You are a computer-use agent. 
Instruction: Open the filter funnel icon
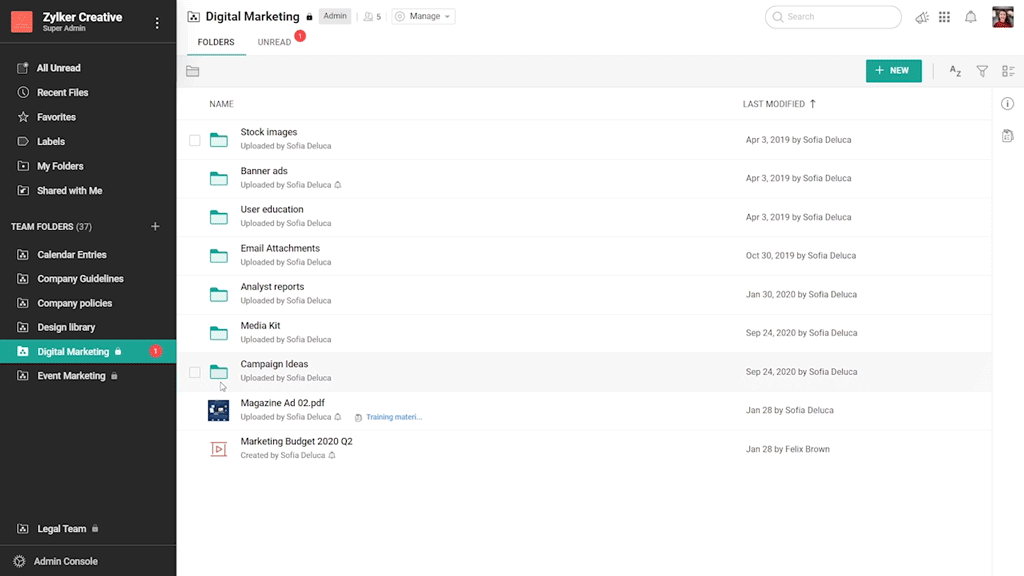982,71
